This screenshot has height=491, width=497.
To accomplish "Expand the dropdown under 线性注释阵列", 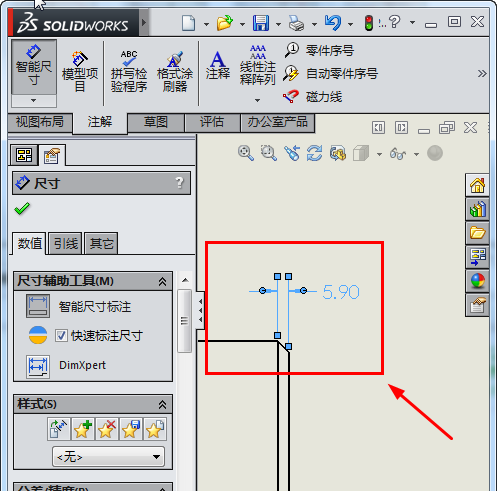I will pyautogui.click(x=257, y=100).
